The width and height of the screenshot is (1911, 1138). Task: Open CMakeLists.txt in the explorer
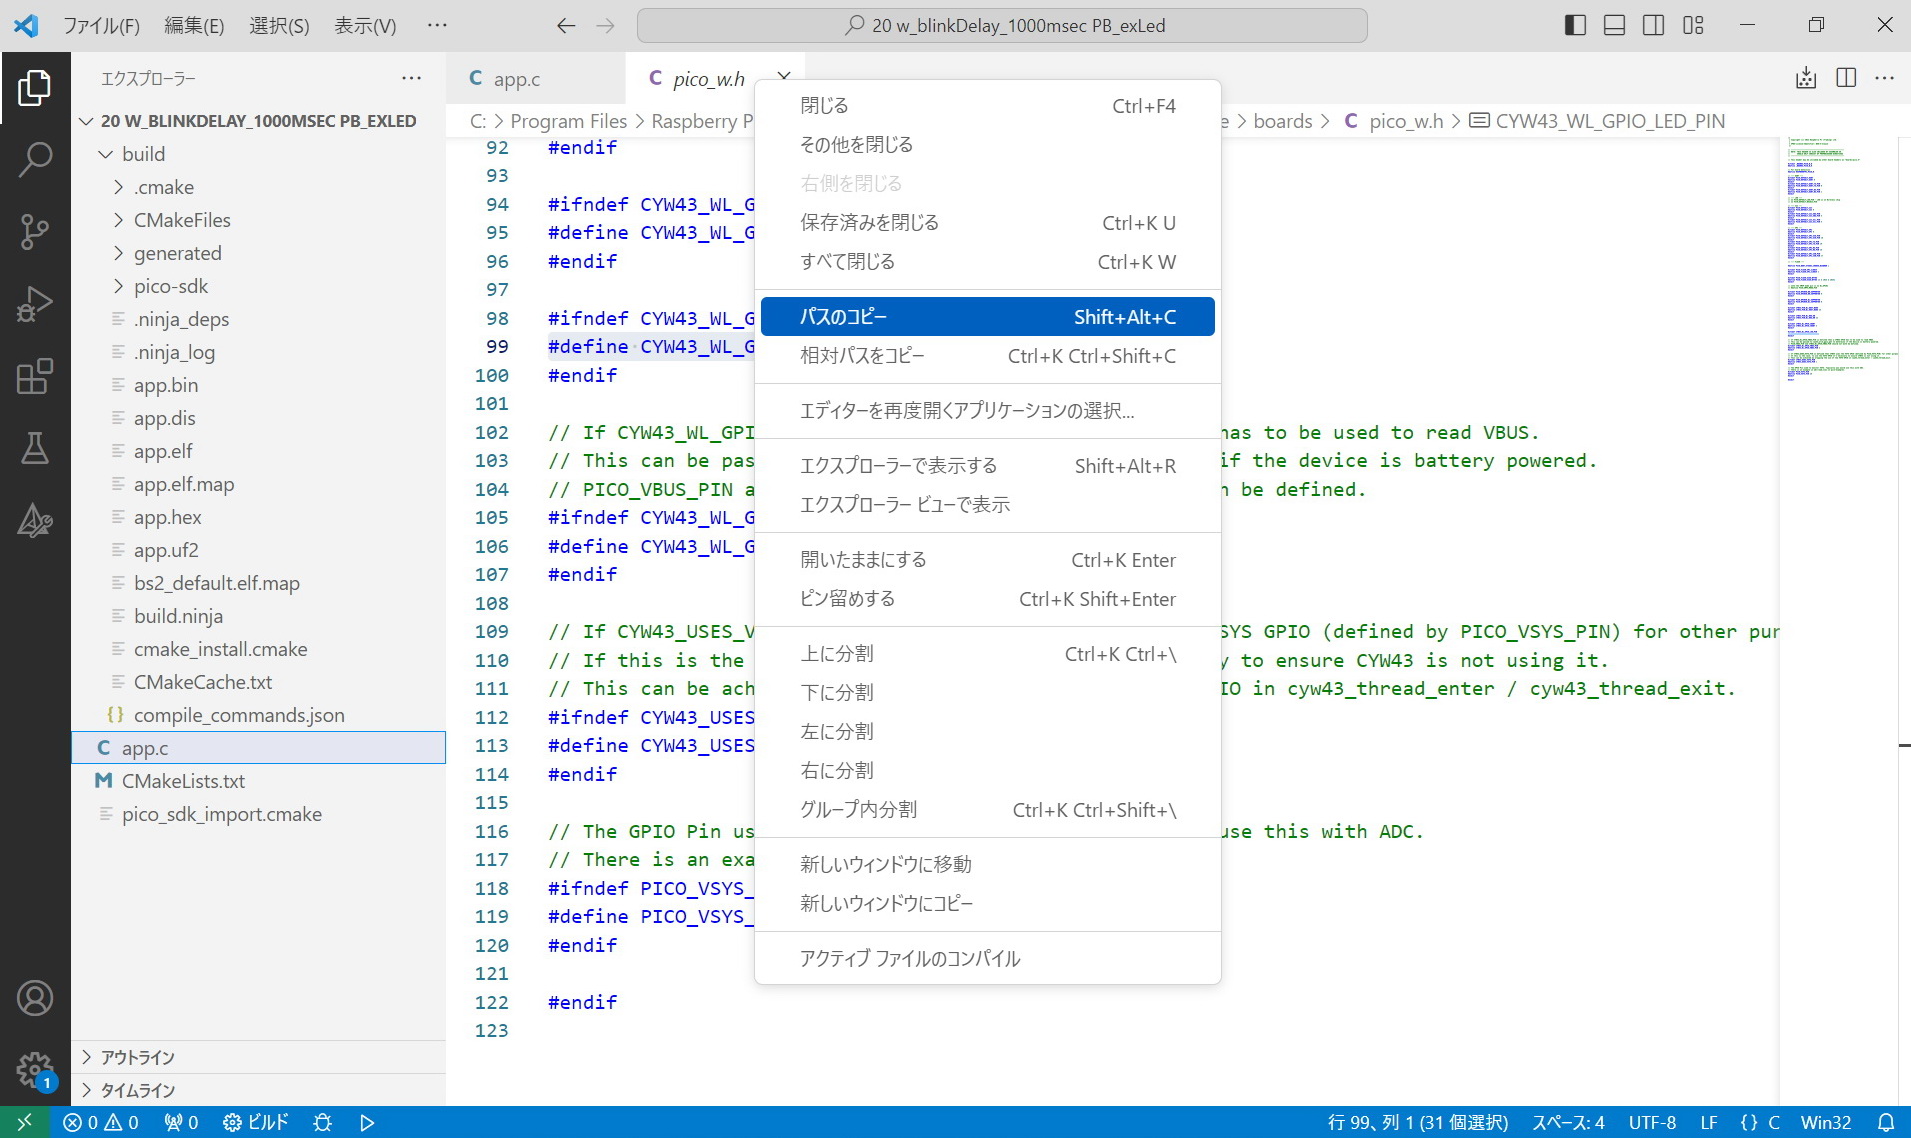pyautogui.click(x=183, y=781)
